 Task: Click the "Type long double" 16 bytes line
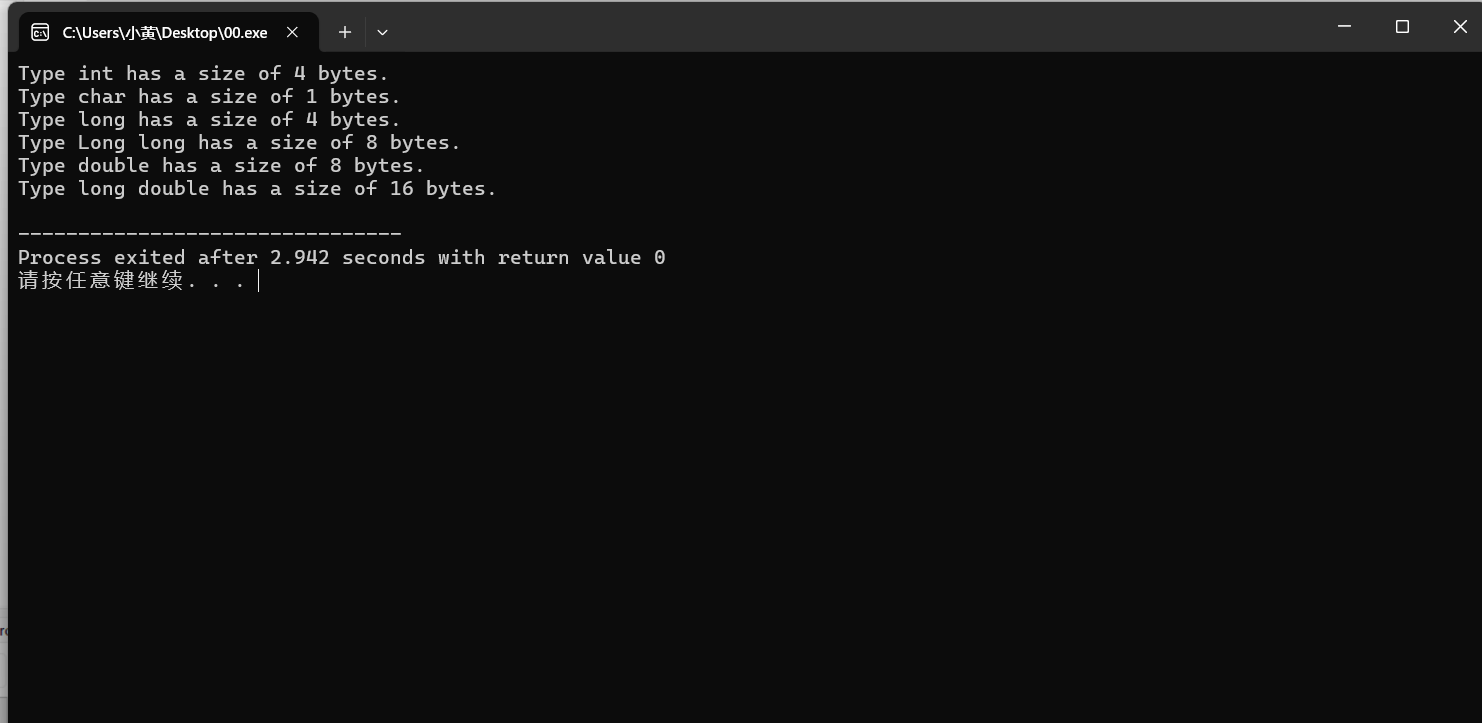[257, 189]
